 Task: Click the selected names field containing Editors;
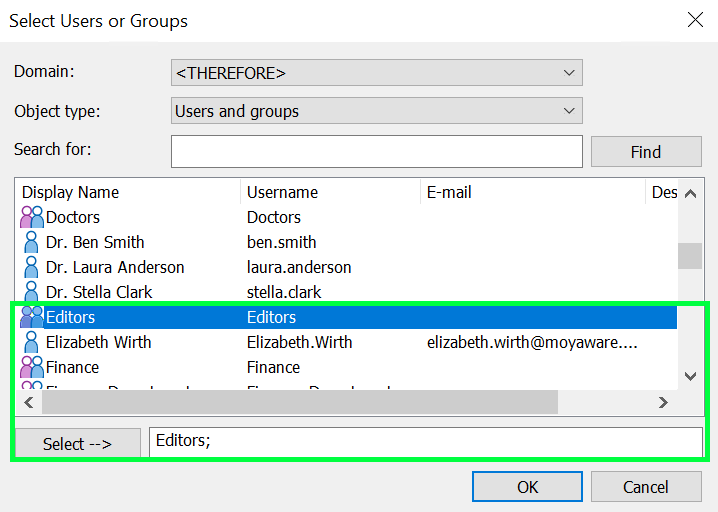[x=425, y=441]
